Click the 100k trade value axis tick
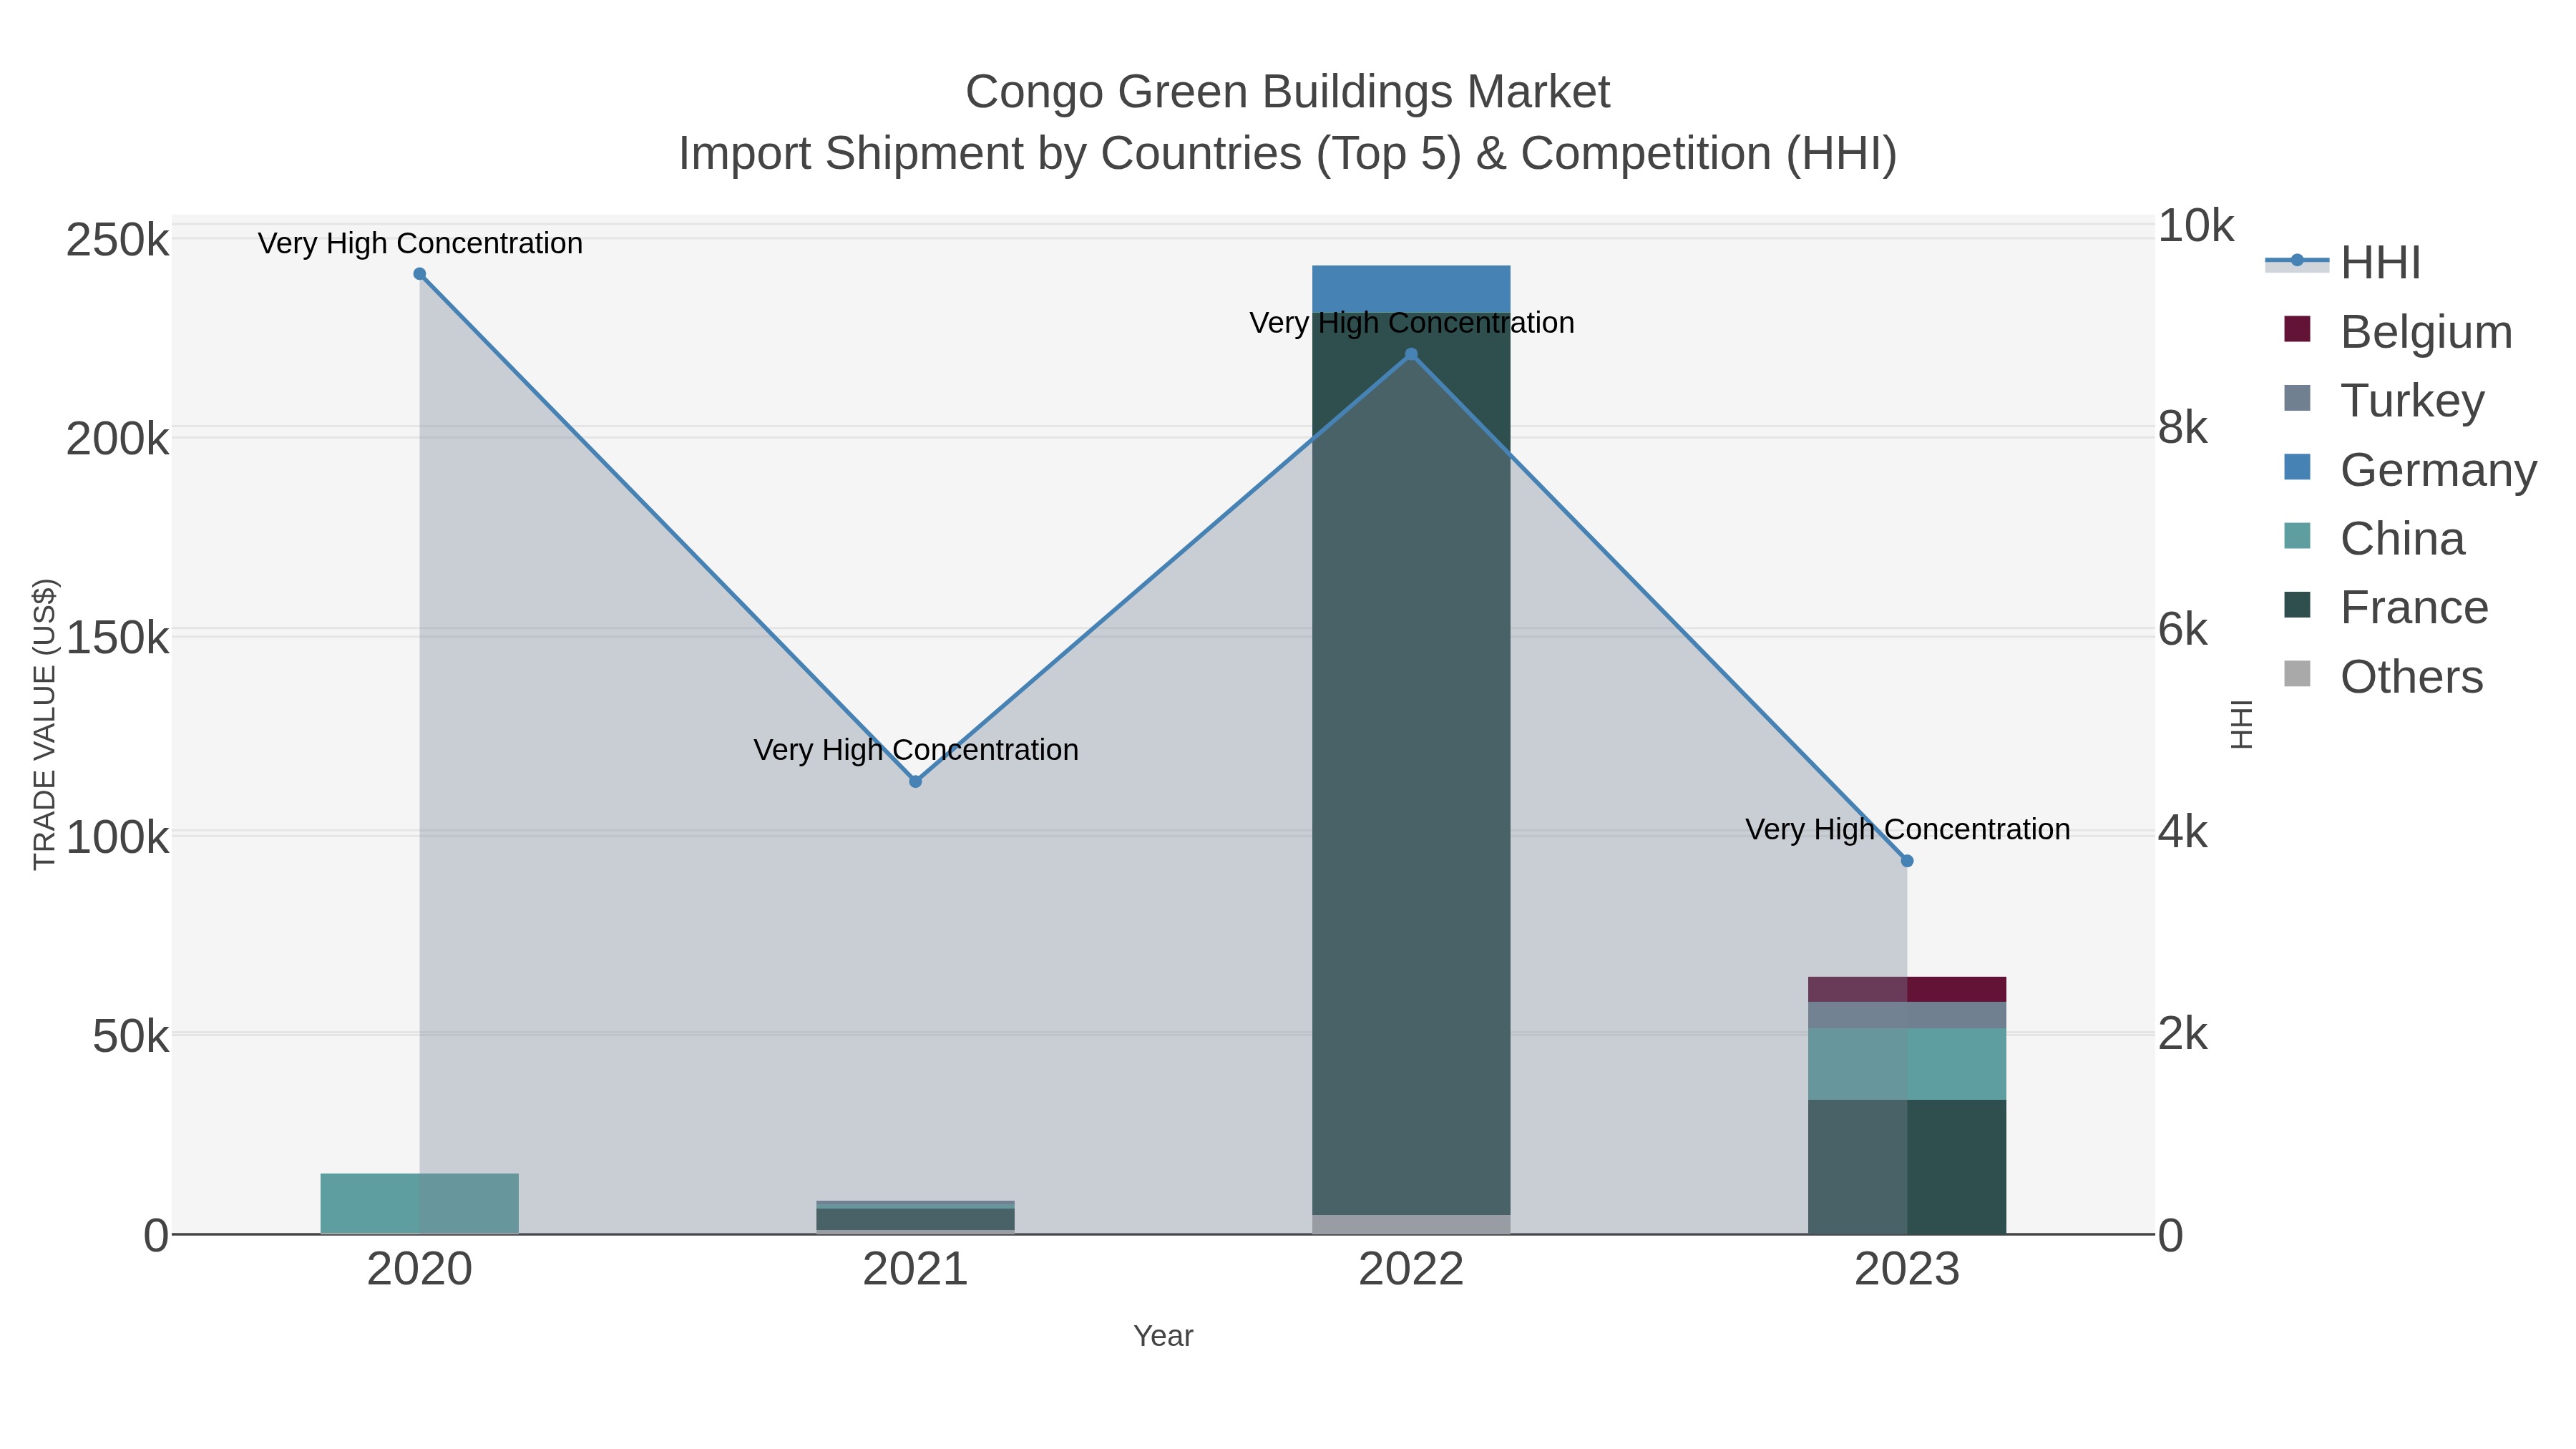Screen dimensions: 2576x1449 tap(118, 837)
